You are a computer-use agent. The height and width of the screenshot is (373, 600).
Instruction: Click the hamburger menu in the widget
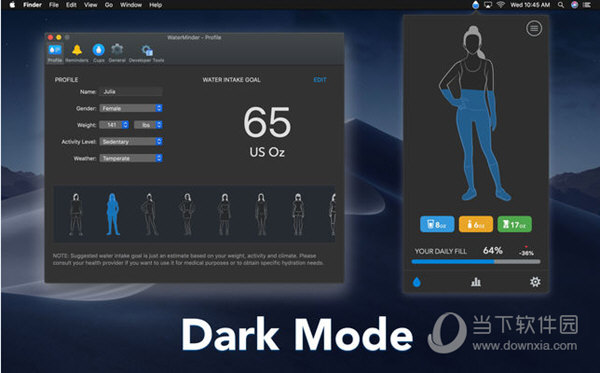[x=534, y=28]
